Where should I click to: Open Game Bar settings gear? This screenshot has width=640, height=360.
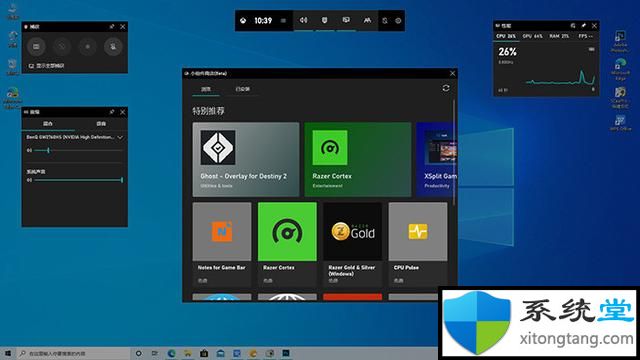tap(398, 20)
